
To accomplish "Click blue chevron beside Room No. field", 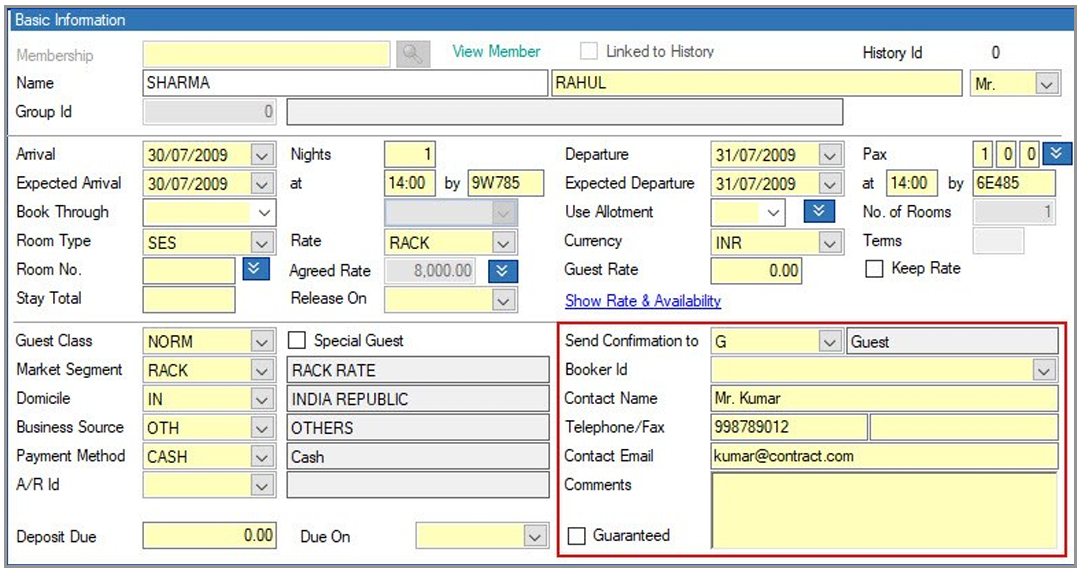I will click(x=254, y=270).
